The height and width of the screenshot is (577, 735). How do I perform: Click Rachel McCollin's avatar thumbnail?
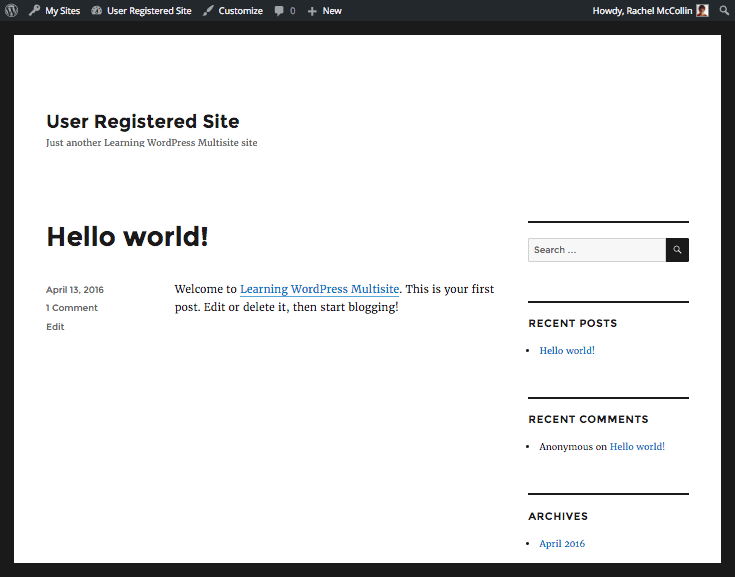(x=702, y=10)
